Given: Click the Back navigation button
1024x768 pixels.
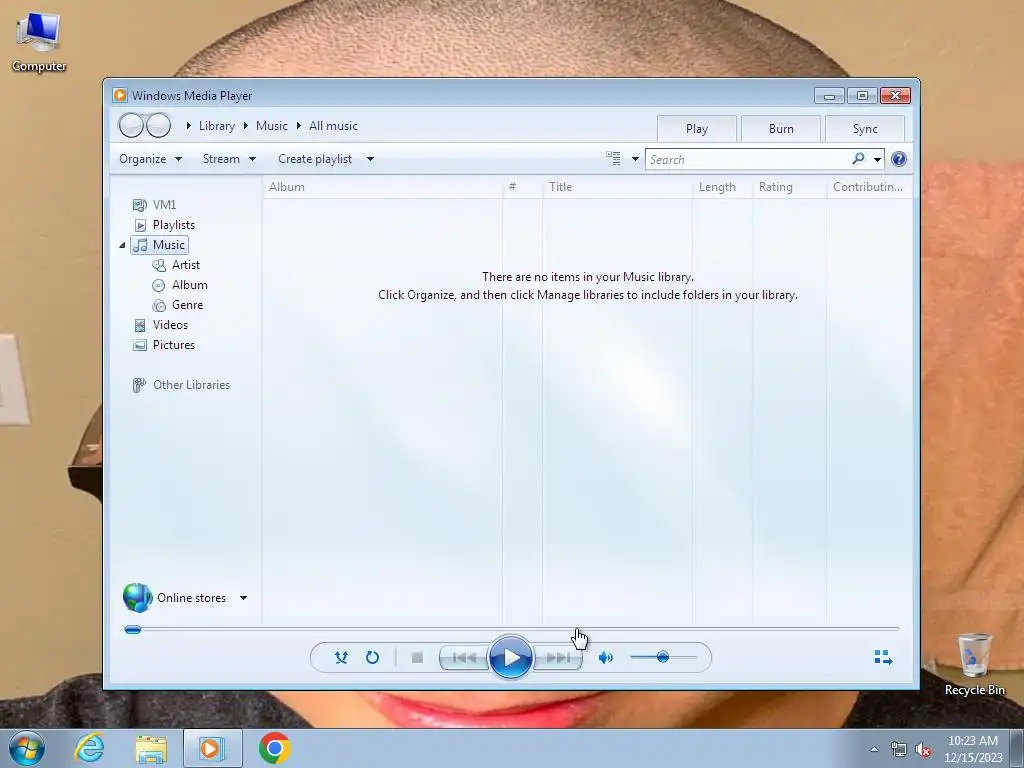Looking at the screenshot, I should [x=131, y=125].
